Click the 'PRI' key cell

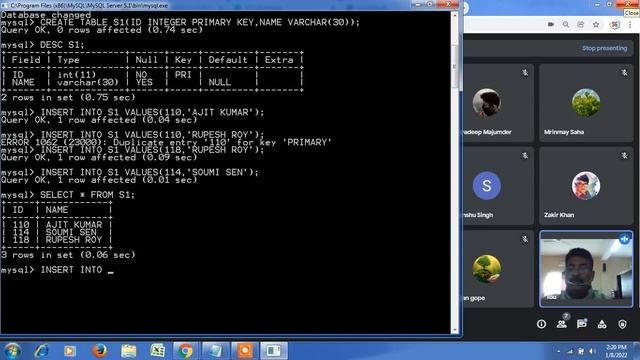[x=183, y=75]
